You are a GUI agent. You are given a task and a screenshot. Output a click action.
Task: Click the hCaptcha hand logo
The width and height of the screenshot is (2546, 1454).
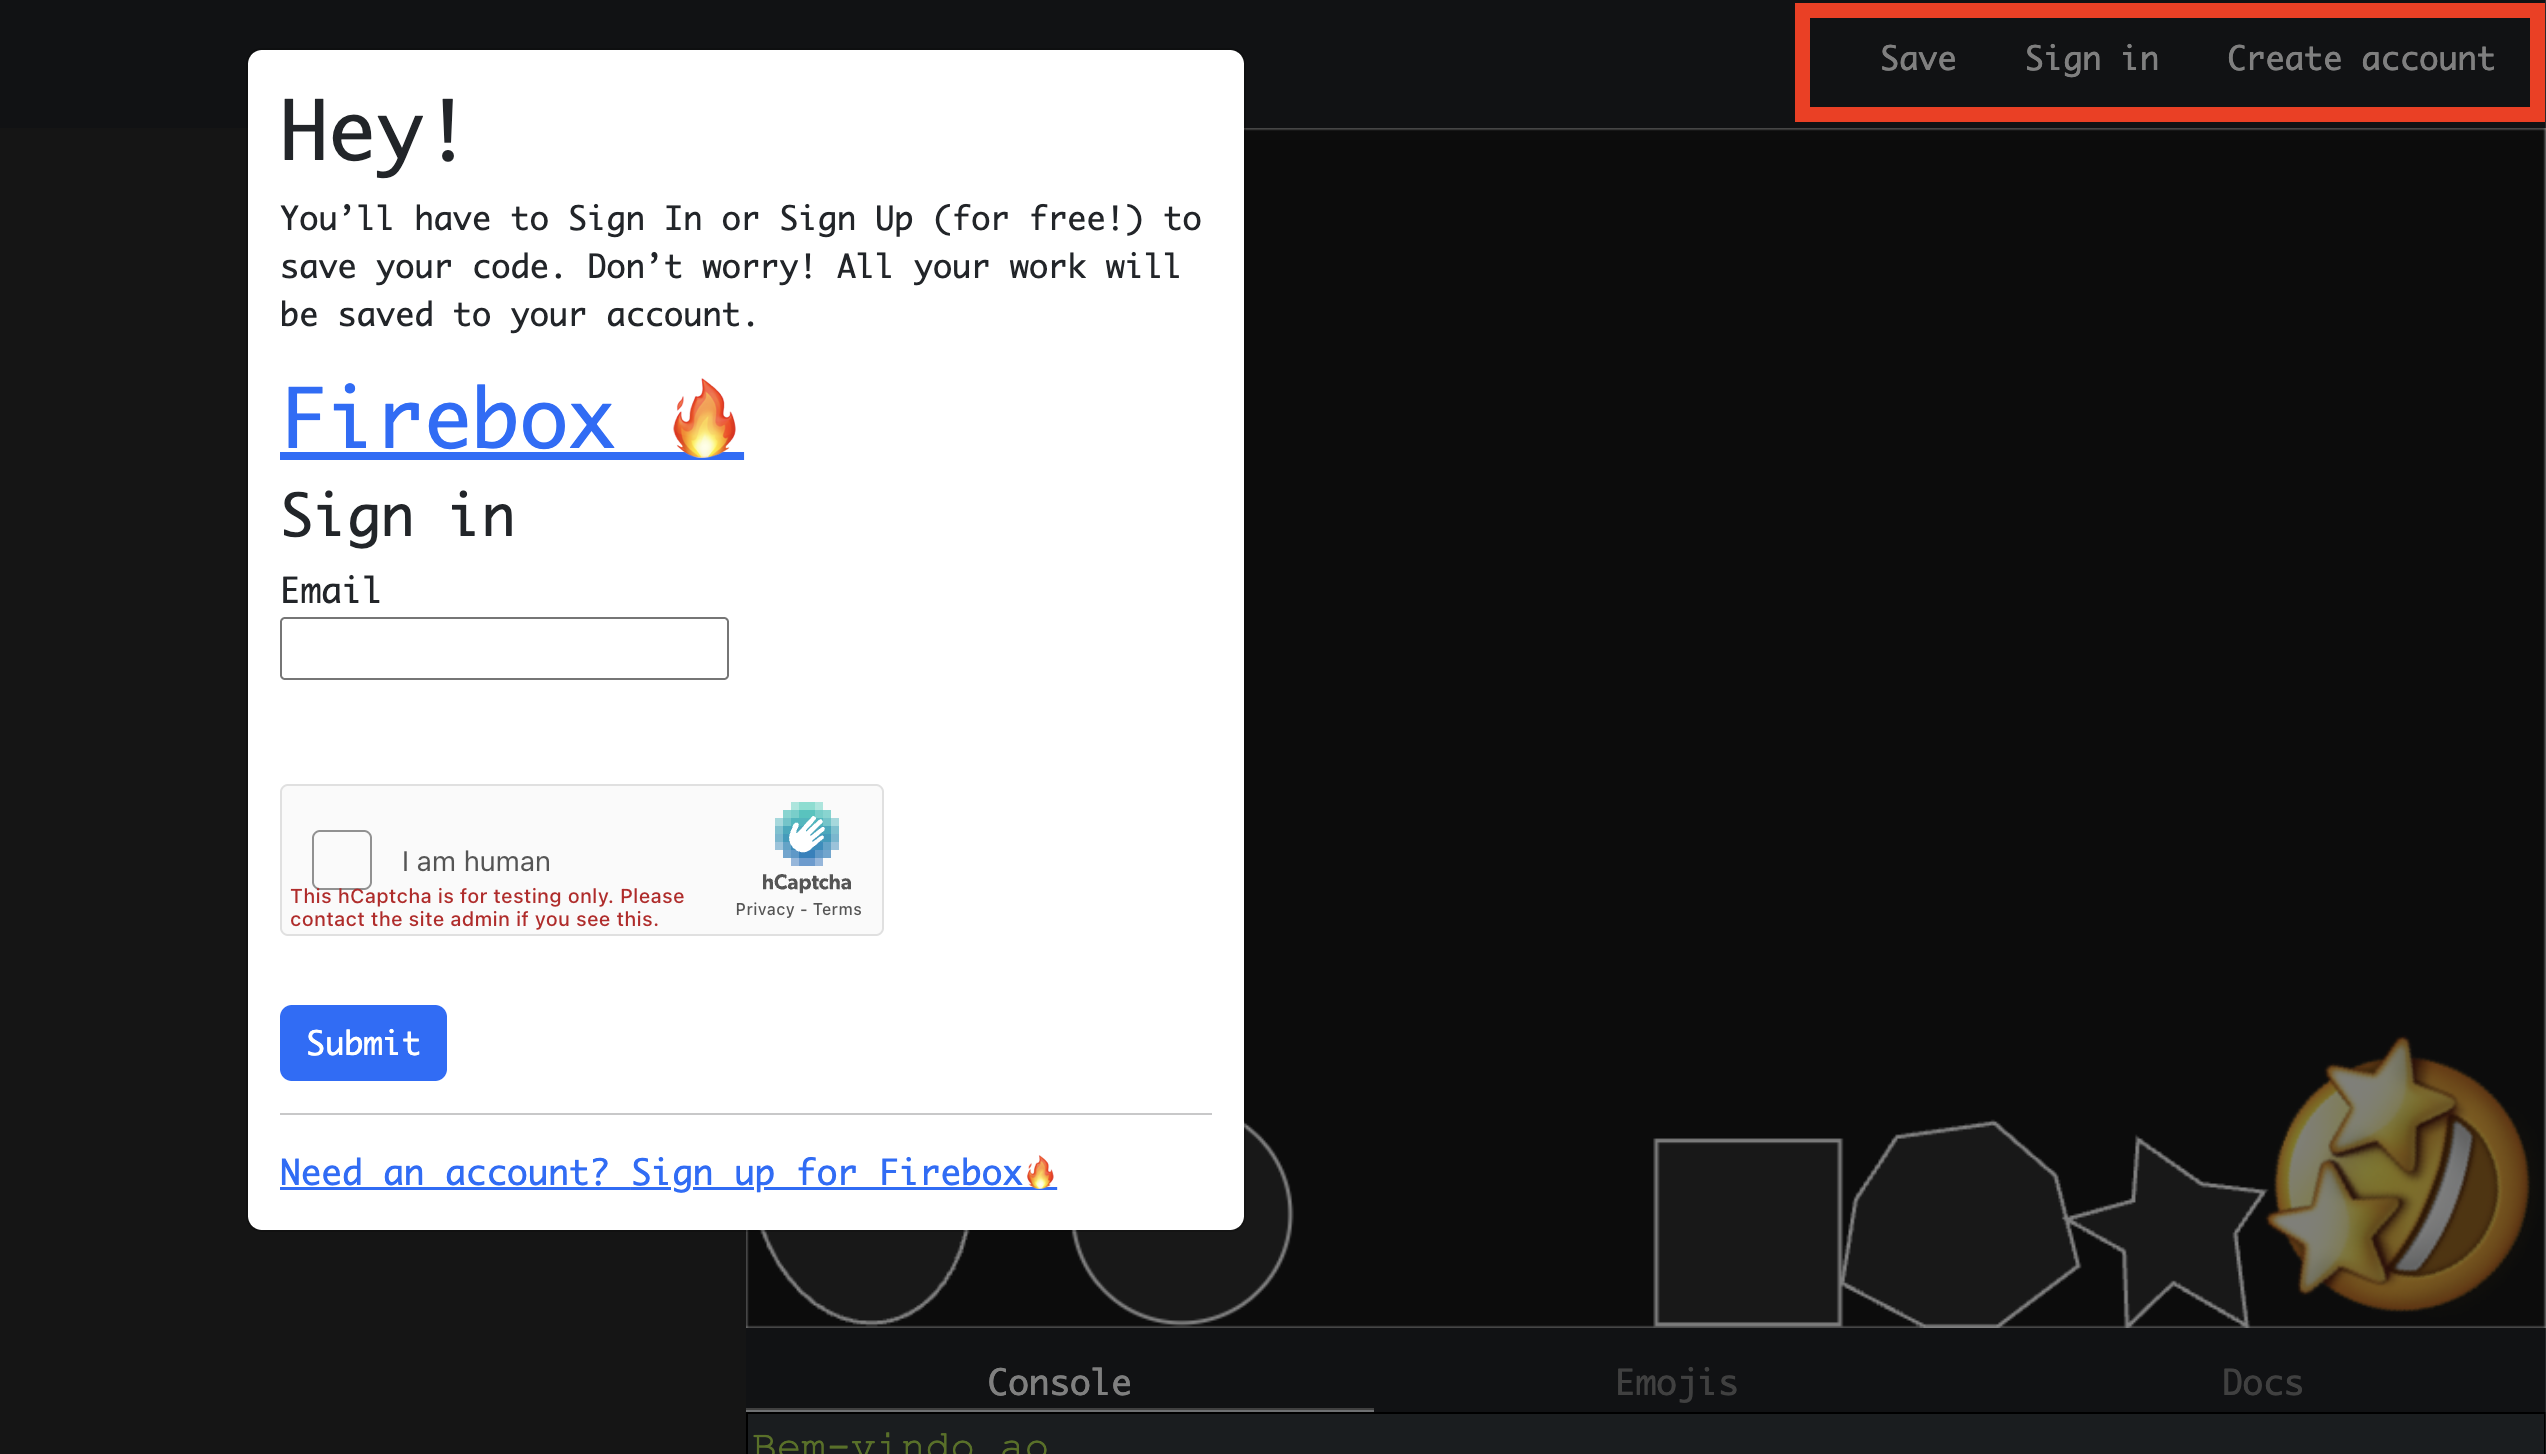pyautogui.click(x=806, y=834)
